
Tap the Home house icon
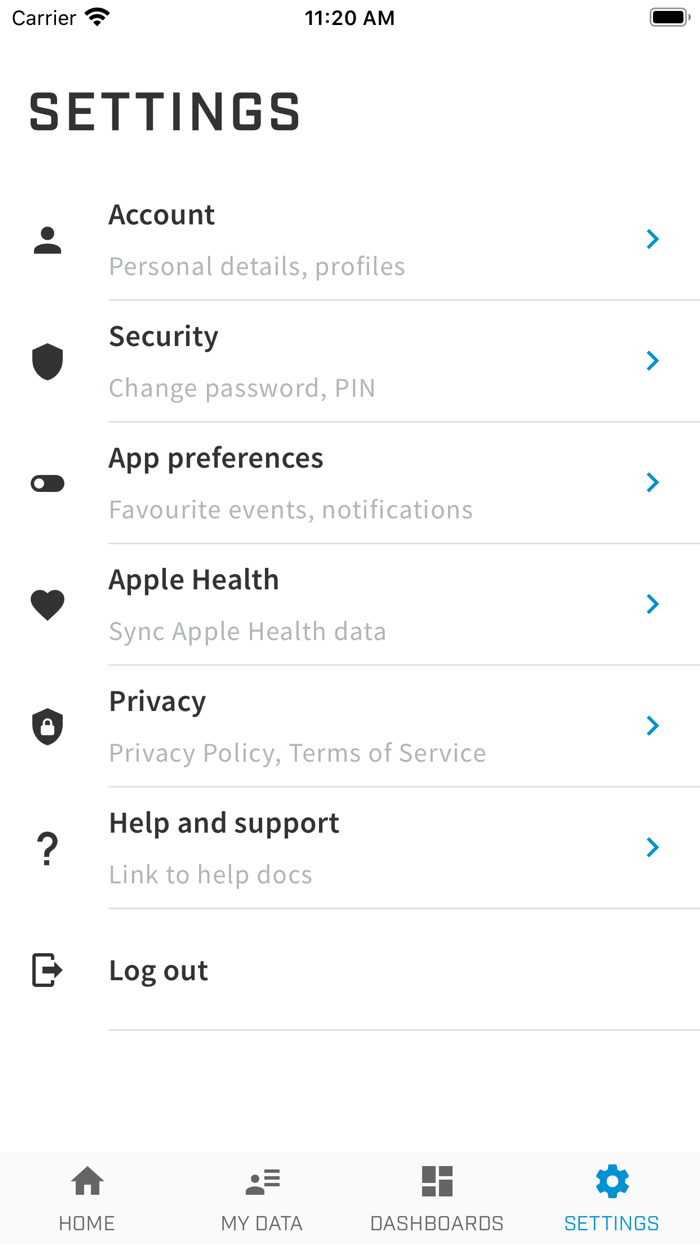pos(87,1181)
